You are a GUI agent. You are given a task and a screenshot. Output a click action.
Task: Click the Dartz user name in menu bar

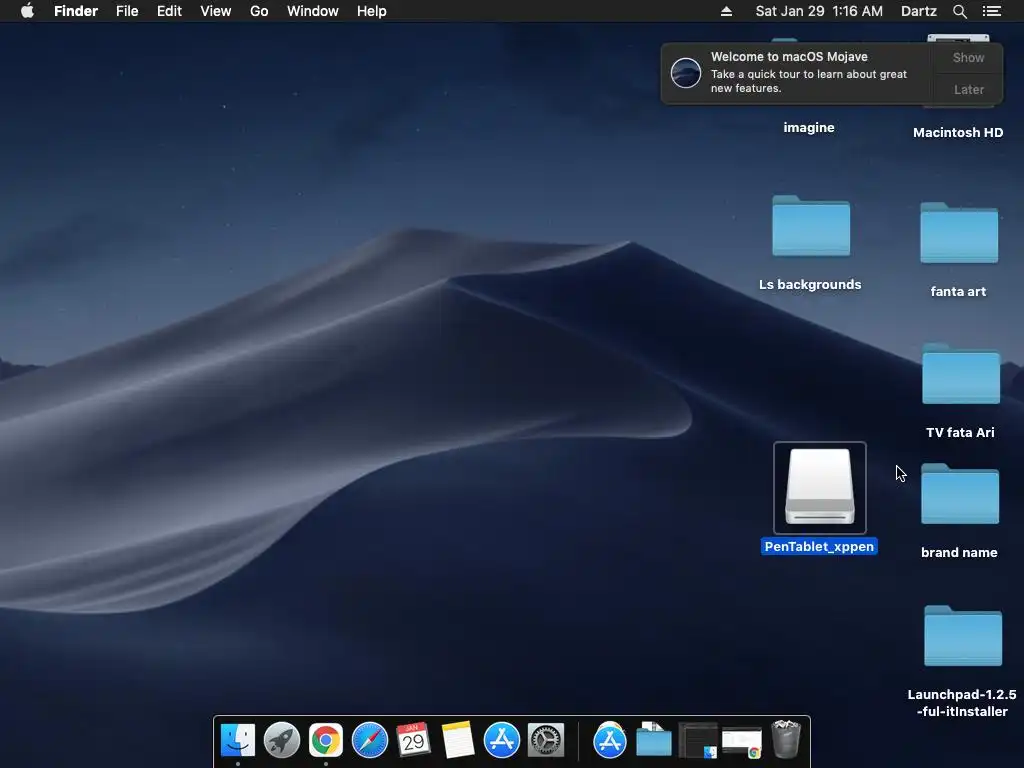pyautogui.click(x=918, y=11)
